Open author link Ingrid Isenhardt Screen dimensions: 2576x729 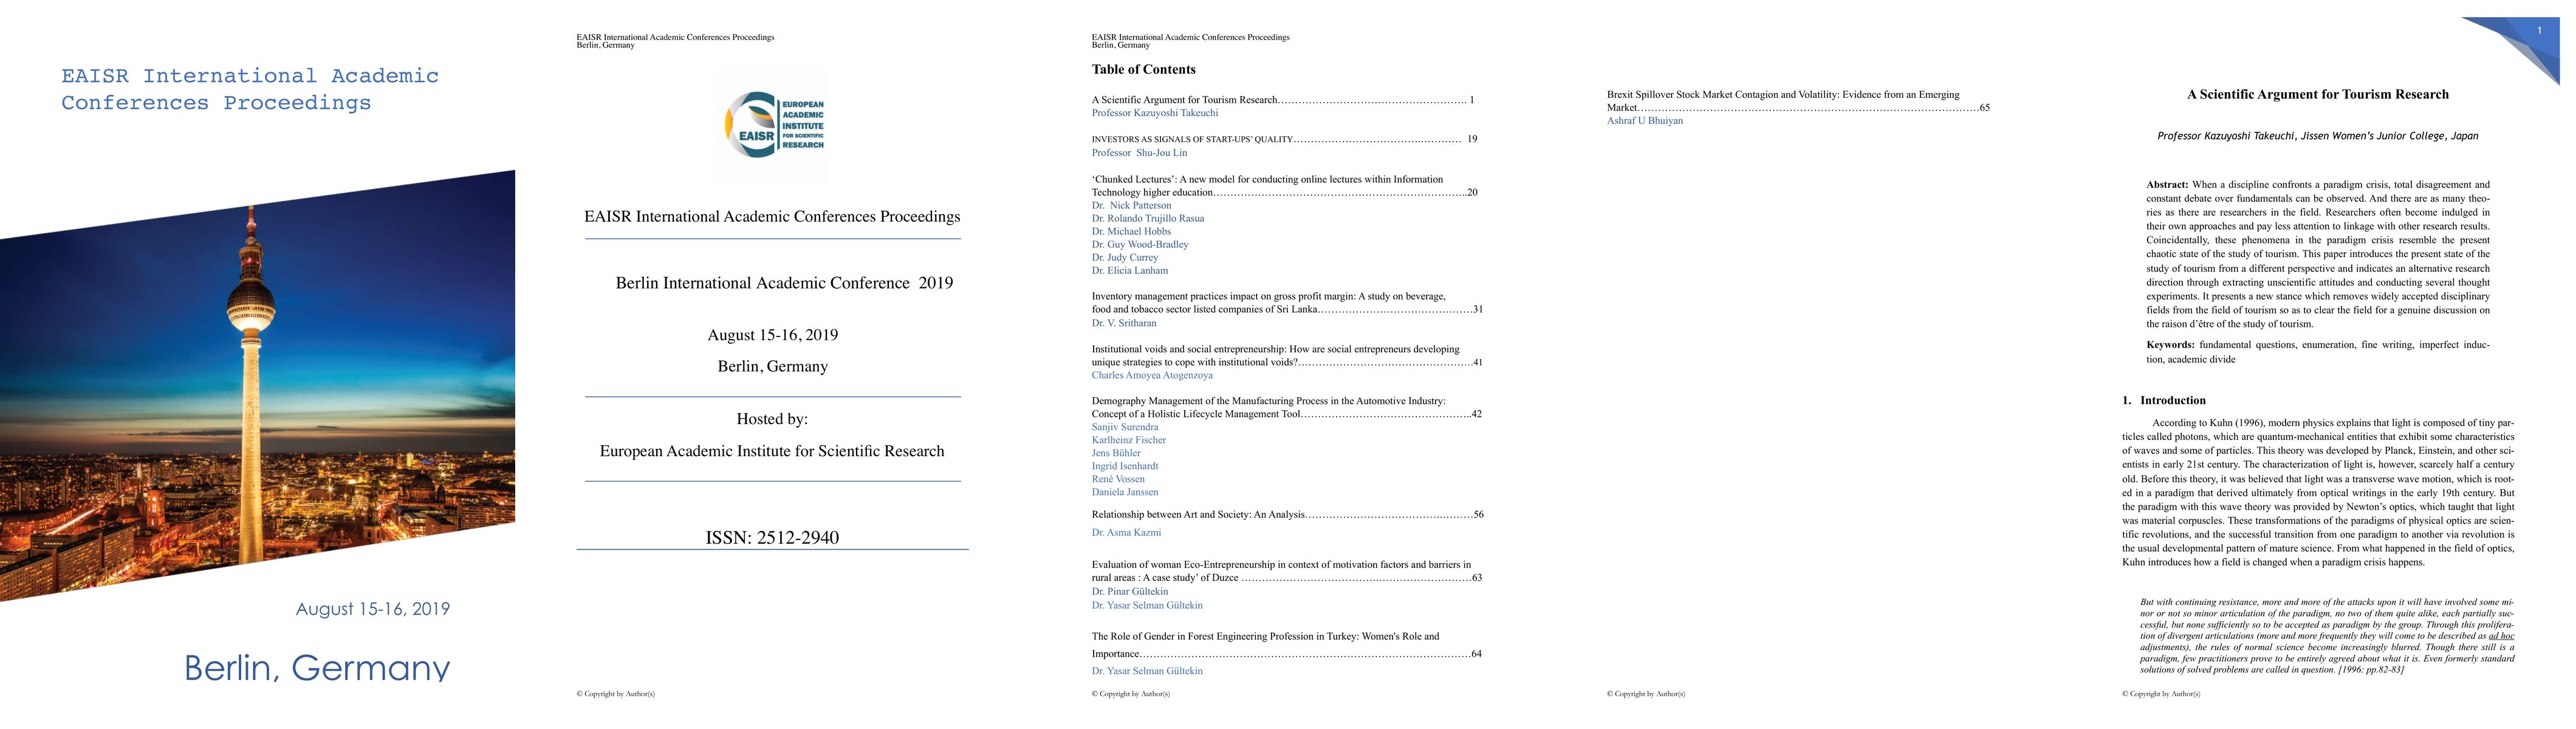1125,466
